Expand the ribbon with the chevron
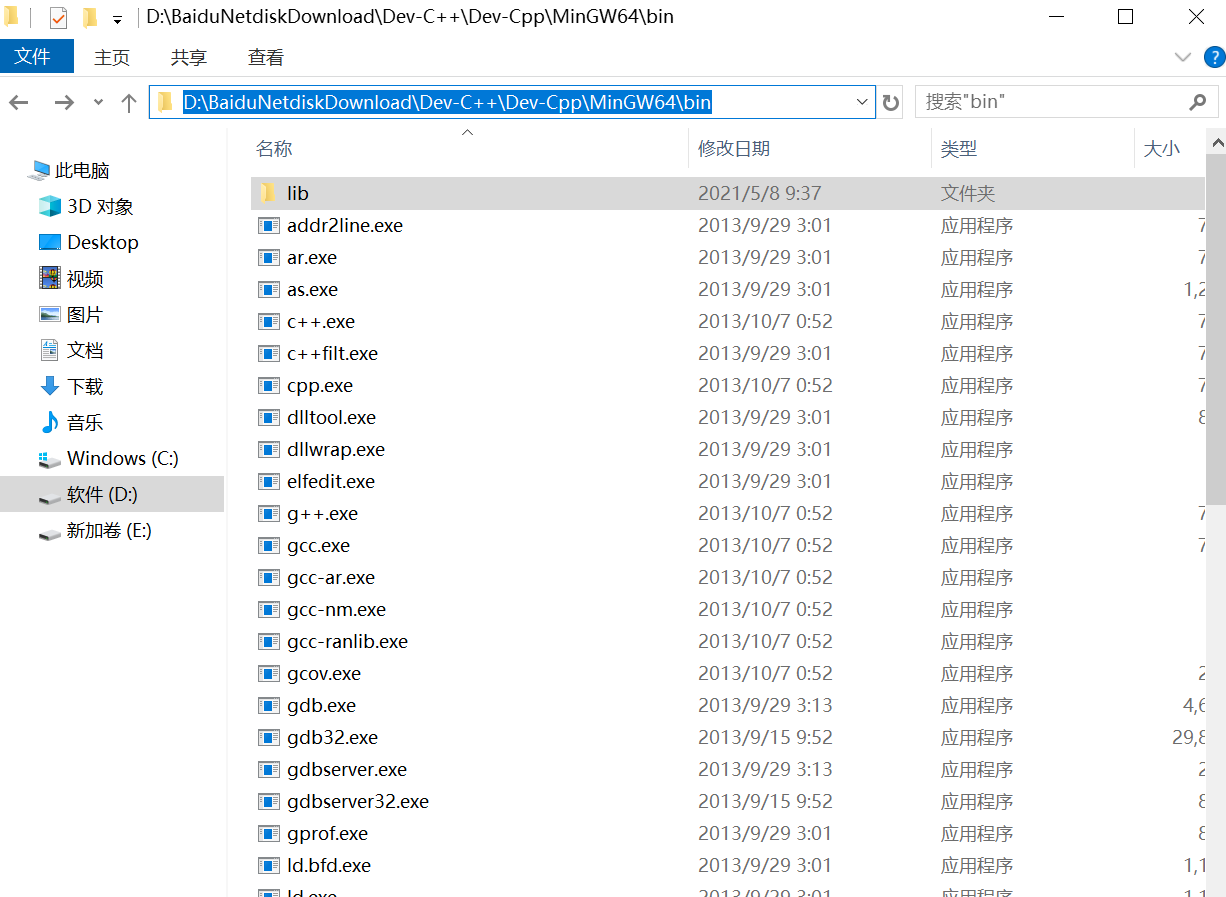Viewport: 1226px width, 897px height. [x=1183, y=57]
